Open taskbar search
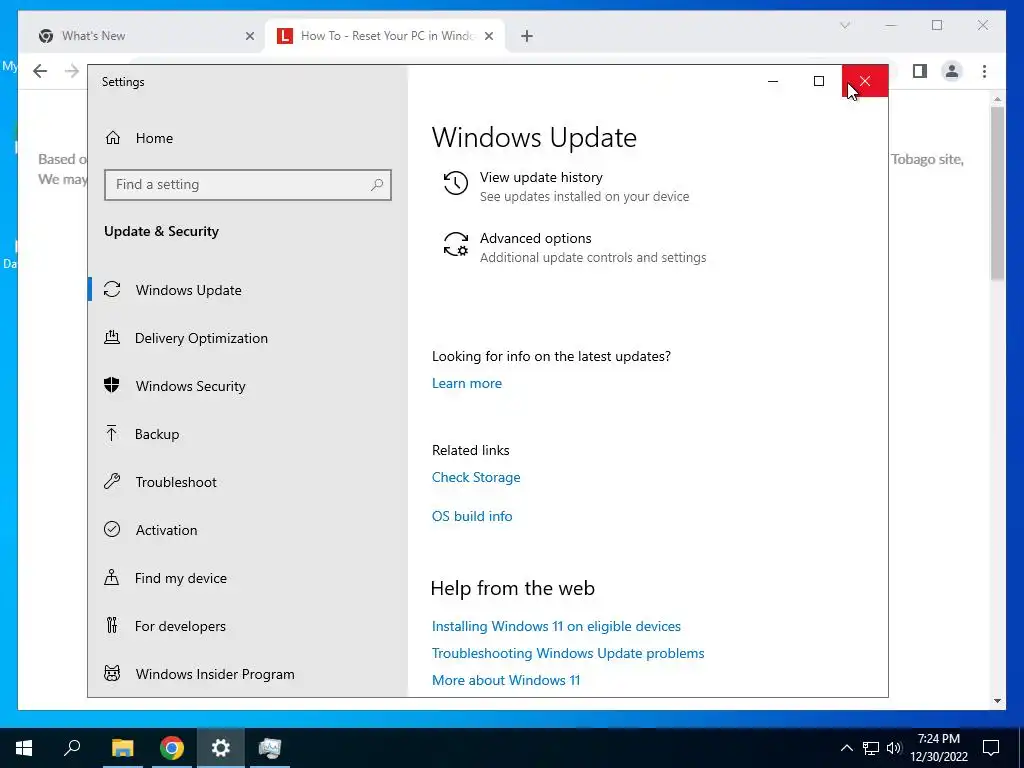This screenshot has height=768, width=1024. [x=72, y=748]
